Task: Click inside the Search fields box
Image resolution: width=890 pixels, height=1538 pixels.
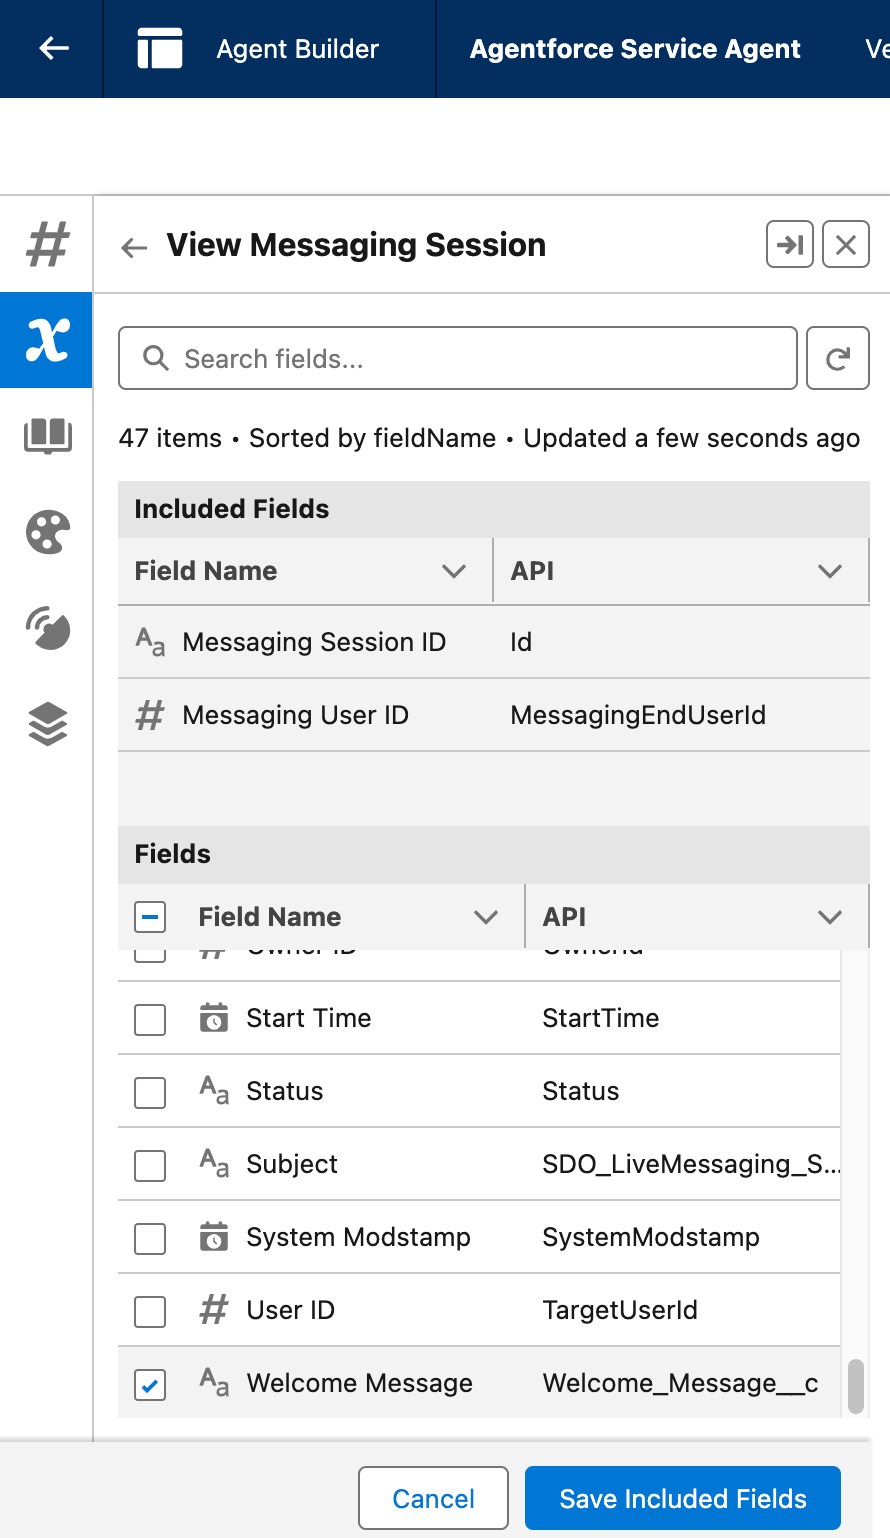Action: pos(470,358)
